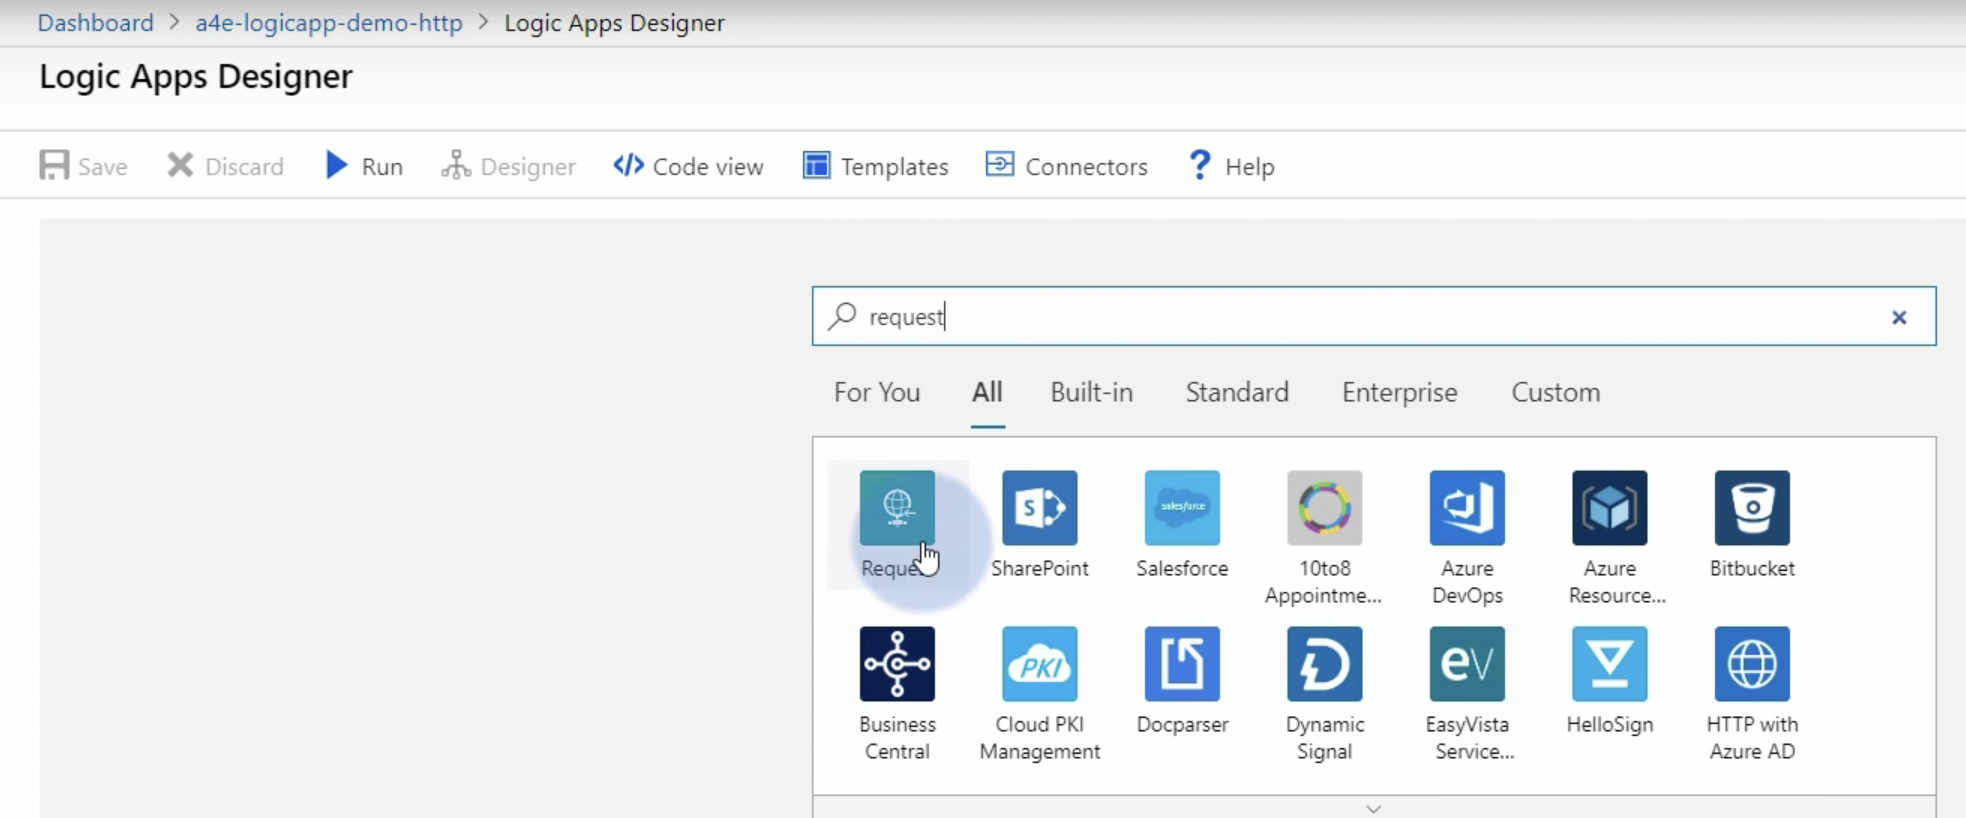
Task: Click the Bitbucket label text
Action: (1752, 568)
